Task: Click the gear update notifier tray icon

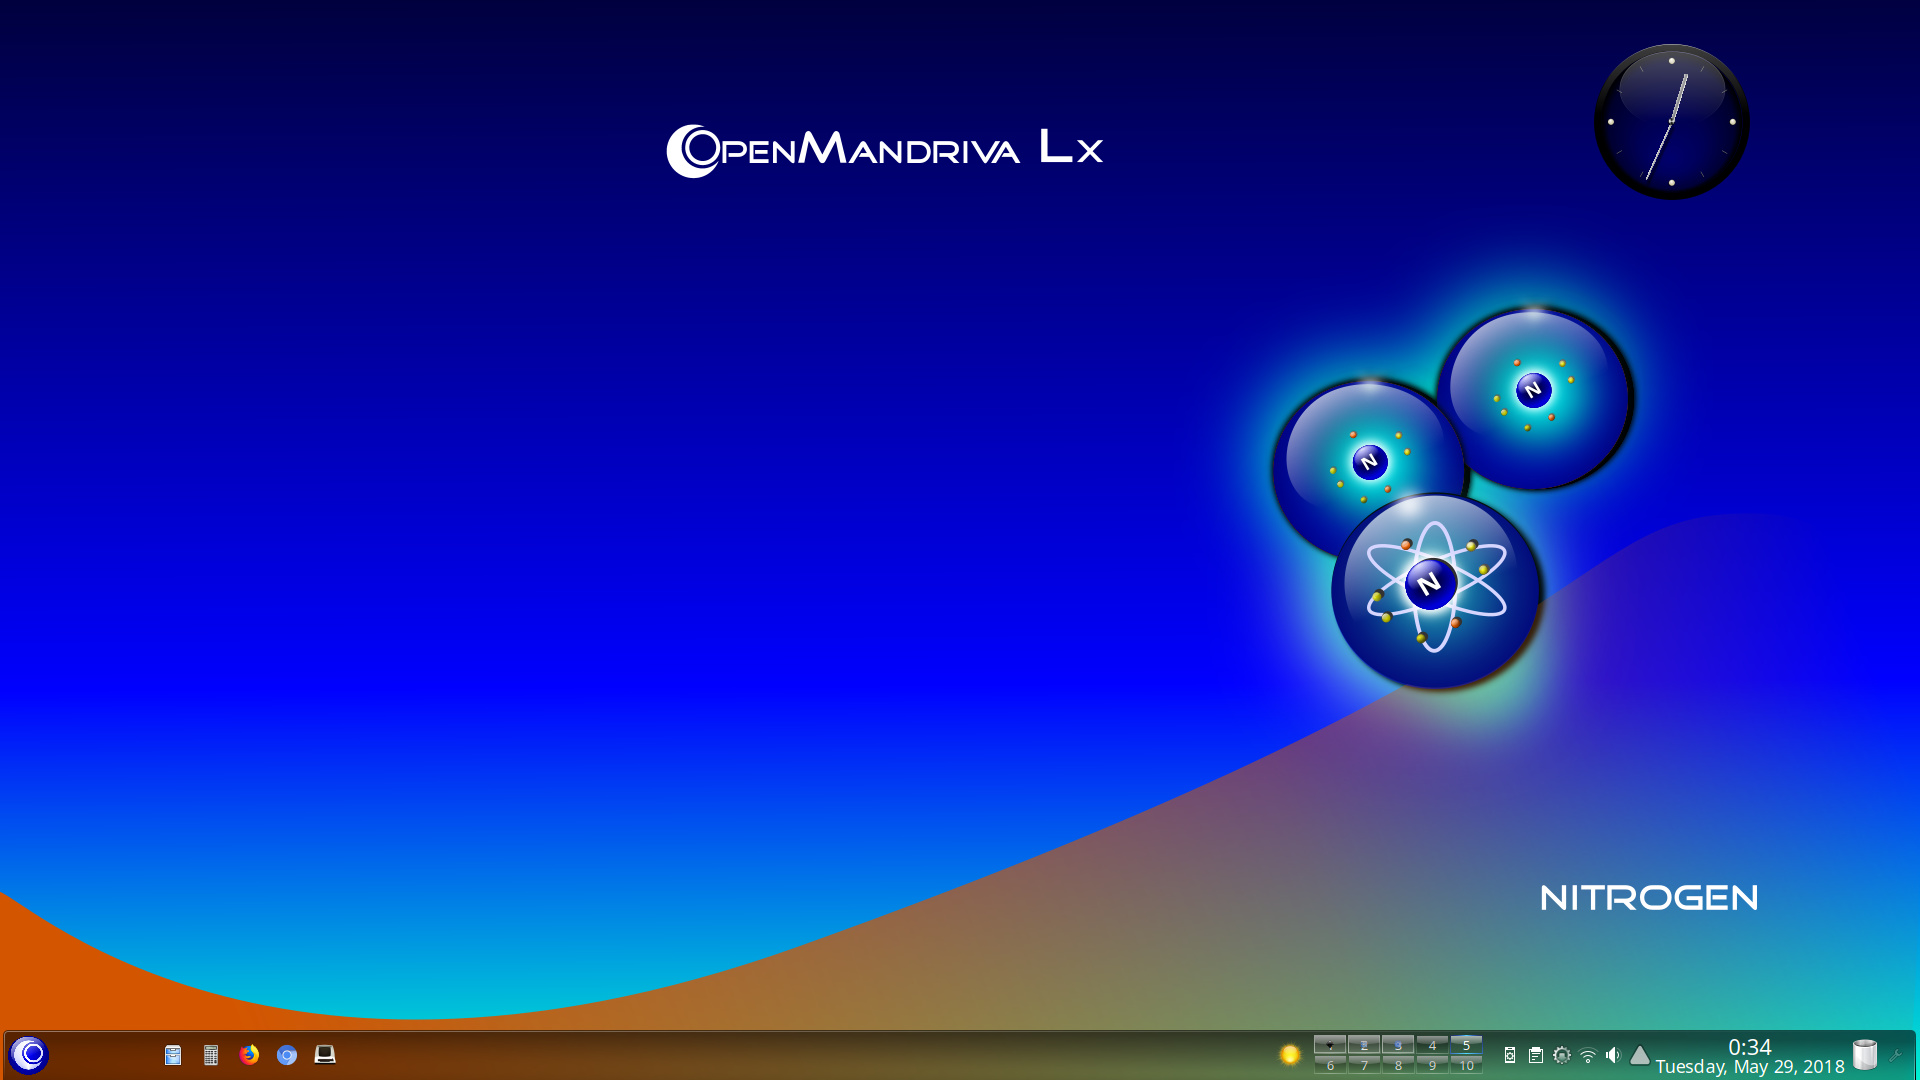Action: 1562,1055
